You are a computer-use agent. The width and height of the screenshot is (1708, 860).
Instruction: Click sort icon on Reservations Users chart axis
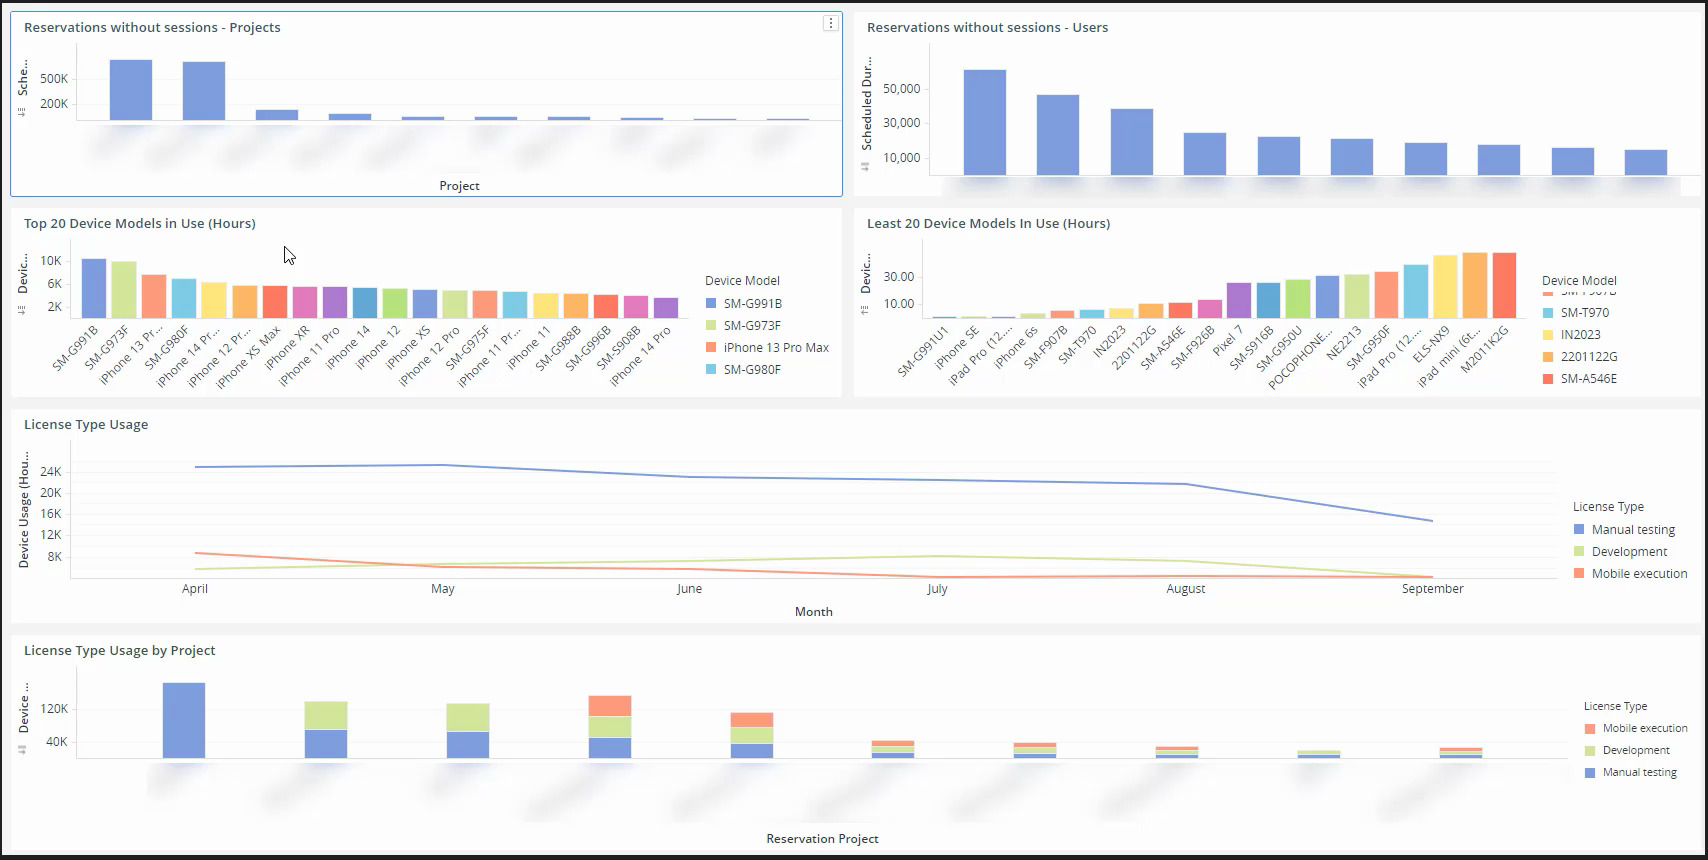click(865, 166)
